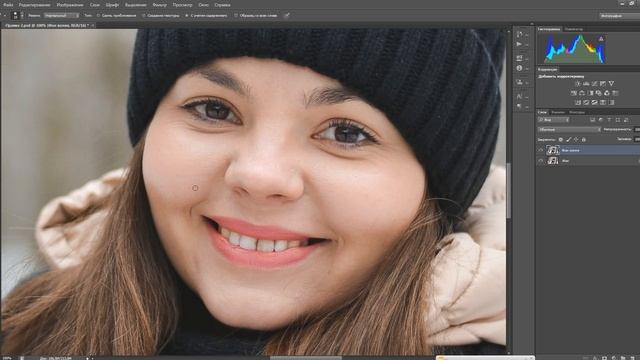This screenshot has height=360, width=640.
Task: Open the Character collapsed panel icon
Action: point(519,96)
